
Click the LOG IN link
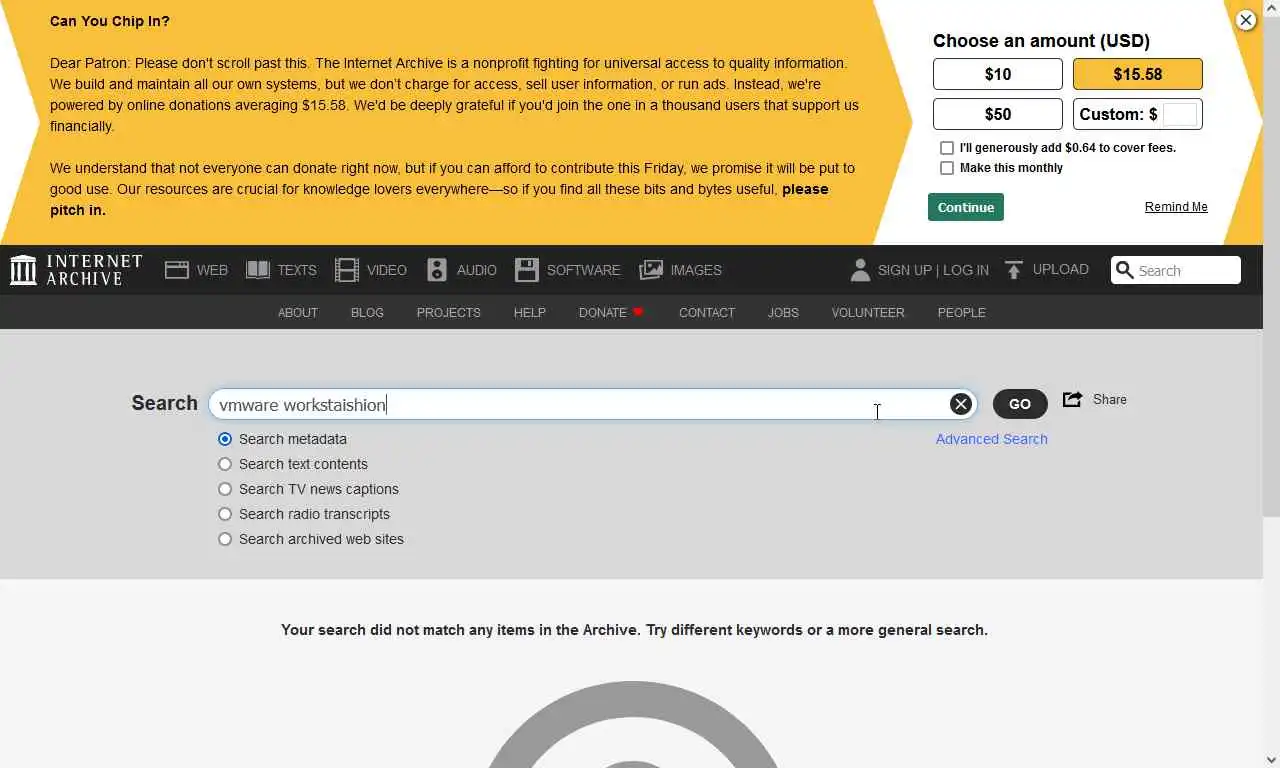[966, 270]
